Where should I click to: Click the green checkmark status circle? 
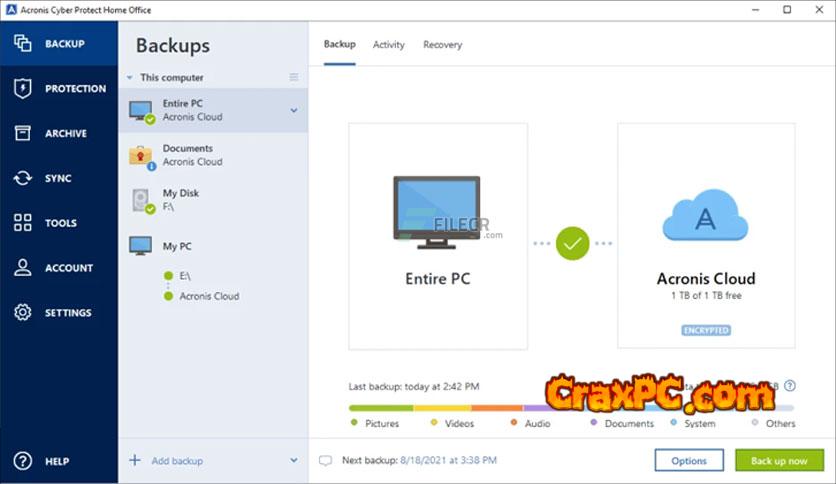click(572, 243)
